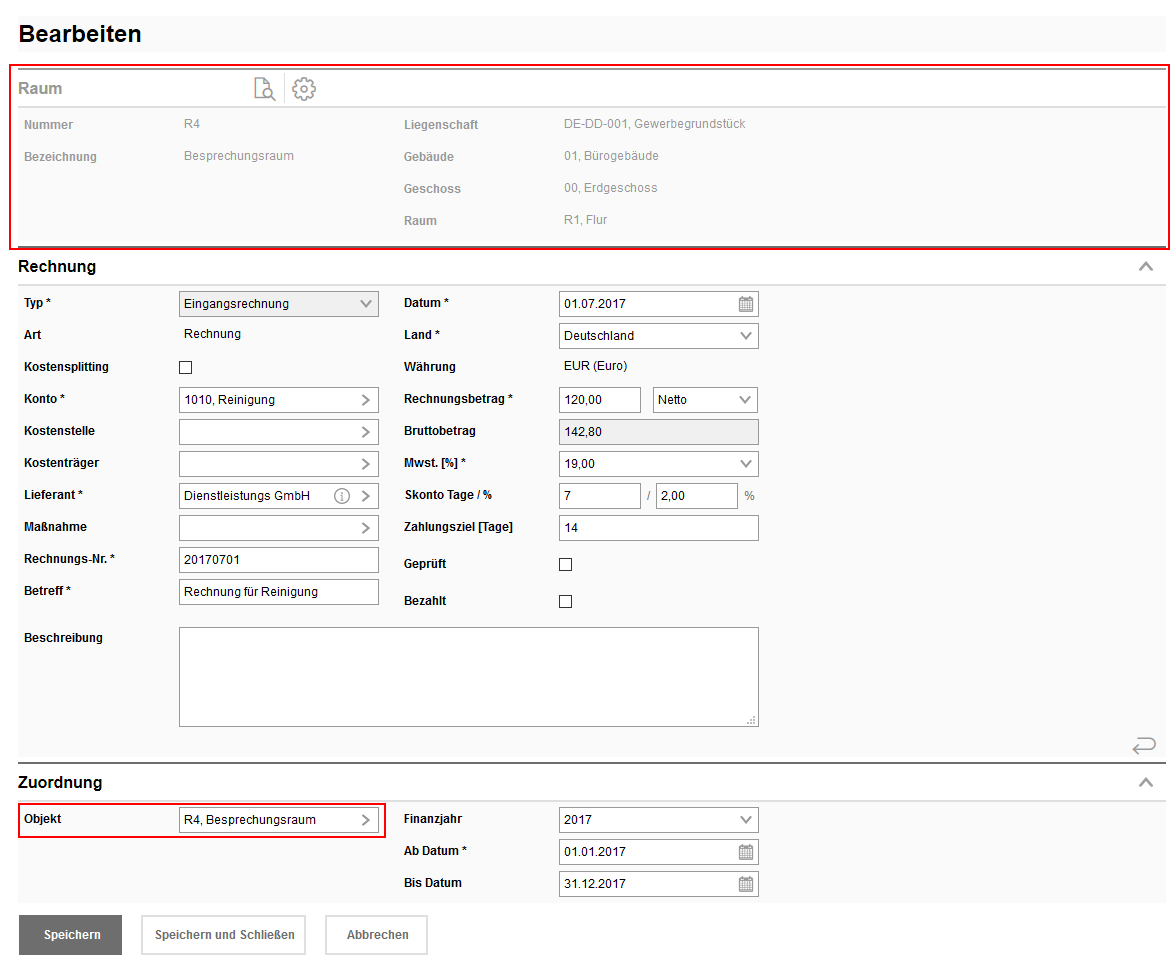Open the Typ dropdown showing Eingangsrechnung

[278, 304]
